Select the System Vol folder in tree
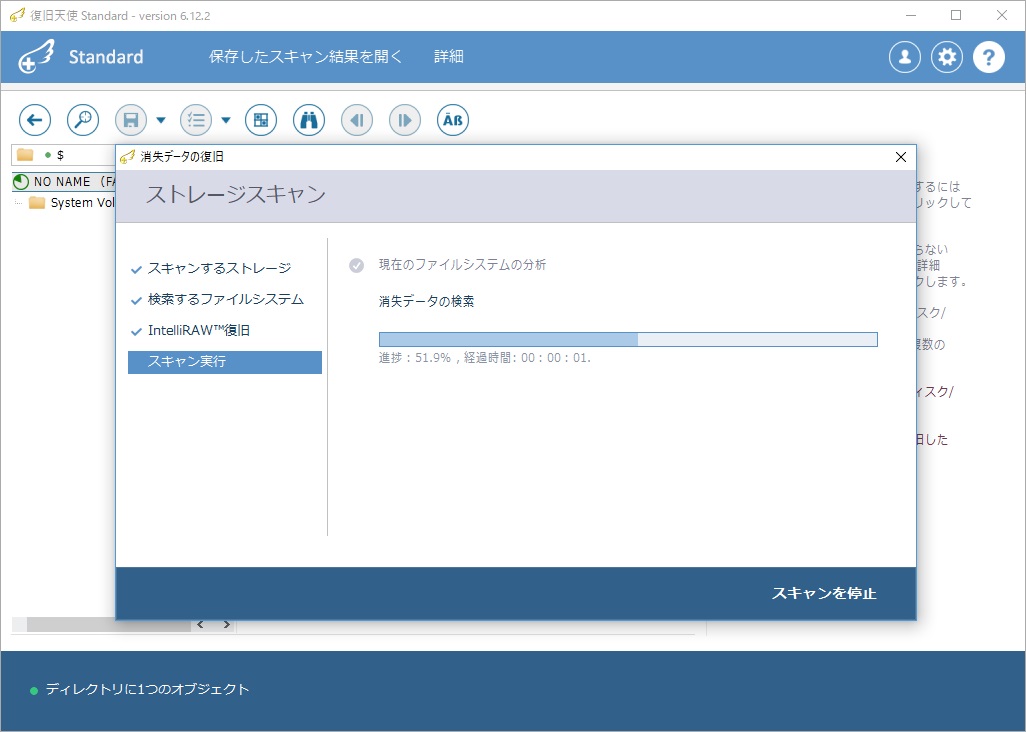This screenshot has height=732, width=1026. 73,203
